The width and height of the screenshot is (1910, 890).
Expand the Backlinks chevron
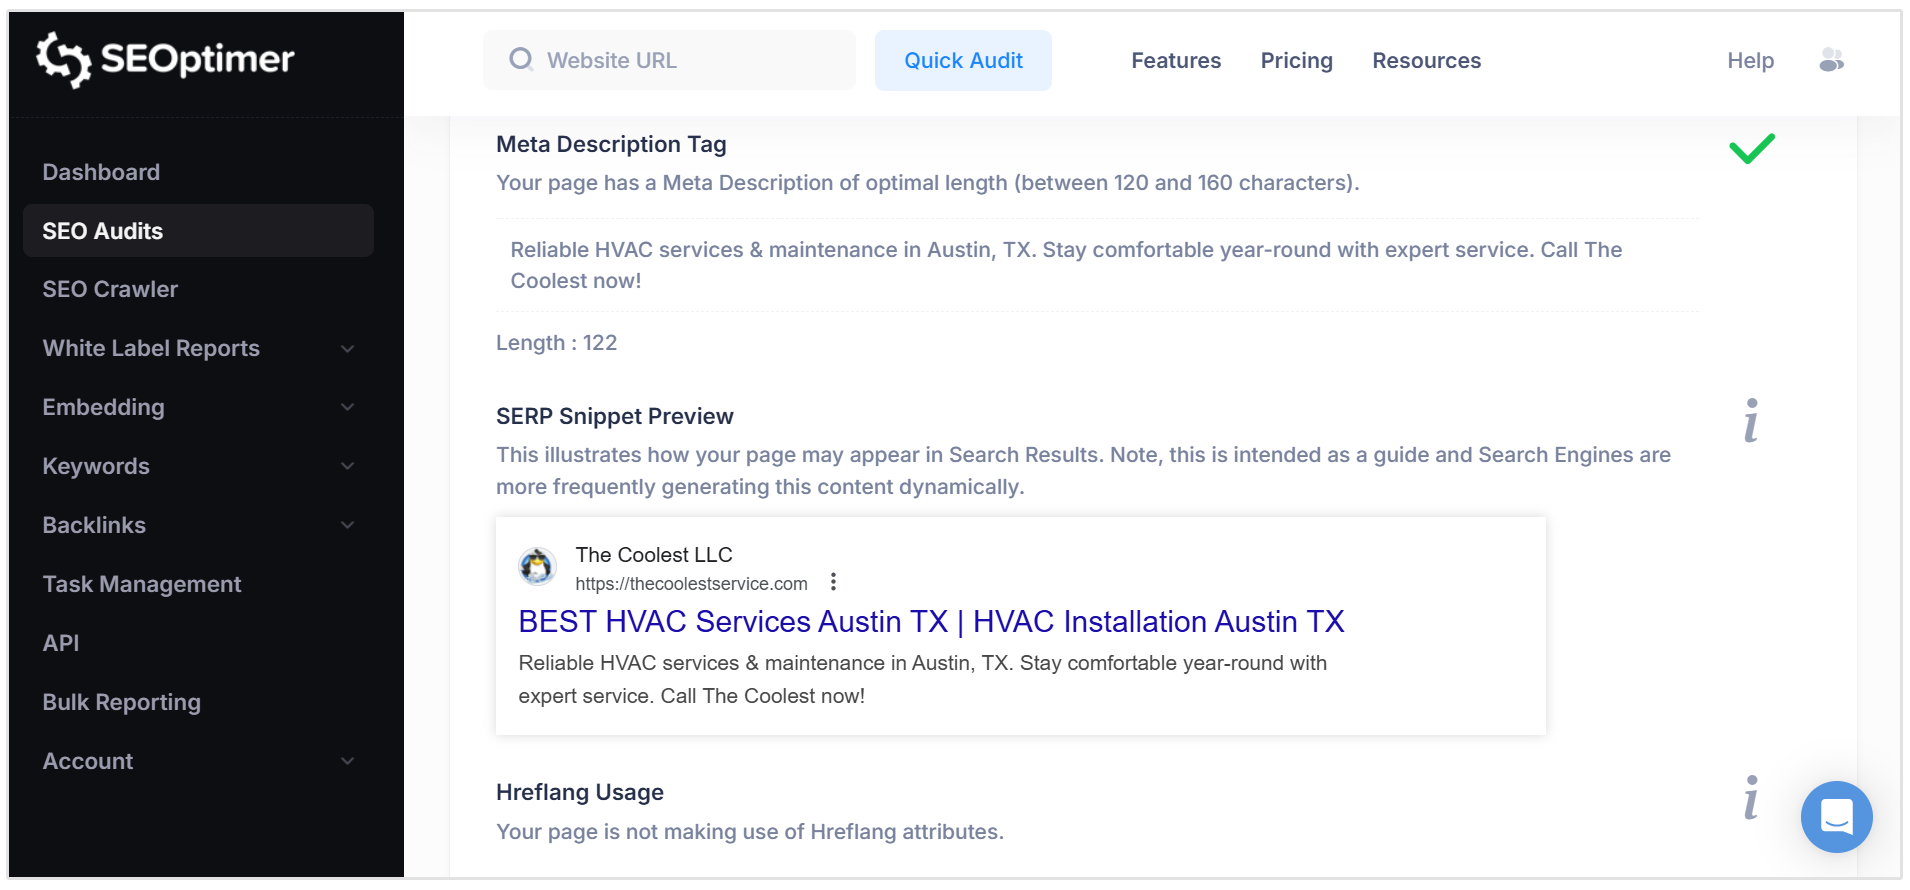(x=347, y=525)
